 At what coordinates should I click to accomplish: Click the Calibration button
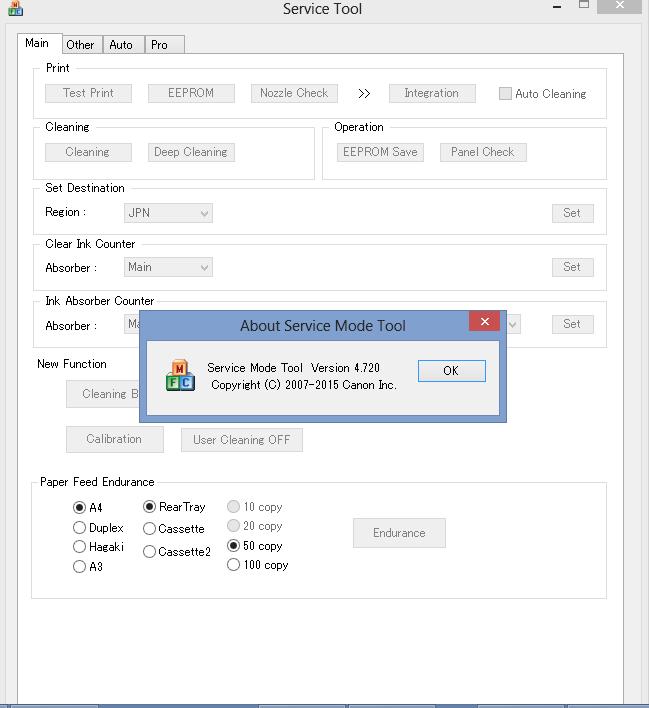click(x=115, y=439)
